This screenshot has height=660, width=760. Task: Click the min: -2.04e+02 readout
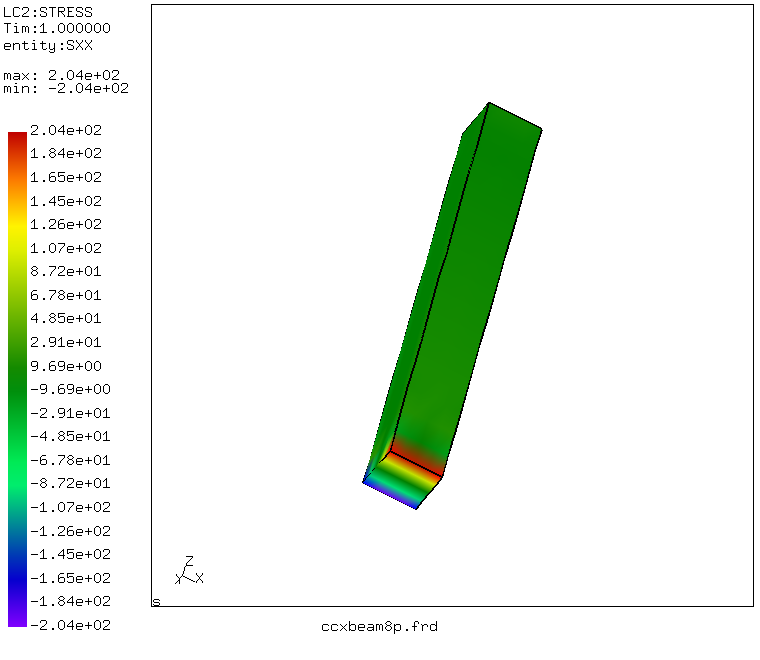66,88
